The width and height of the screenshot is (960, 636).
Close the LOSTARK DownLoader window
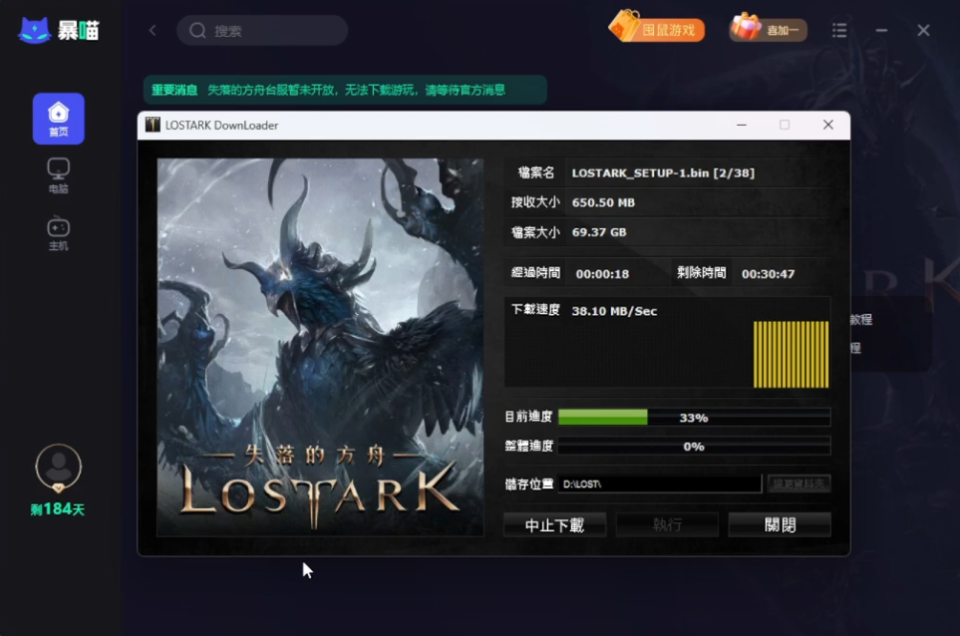point(828,125)
